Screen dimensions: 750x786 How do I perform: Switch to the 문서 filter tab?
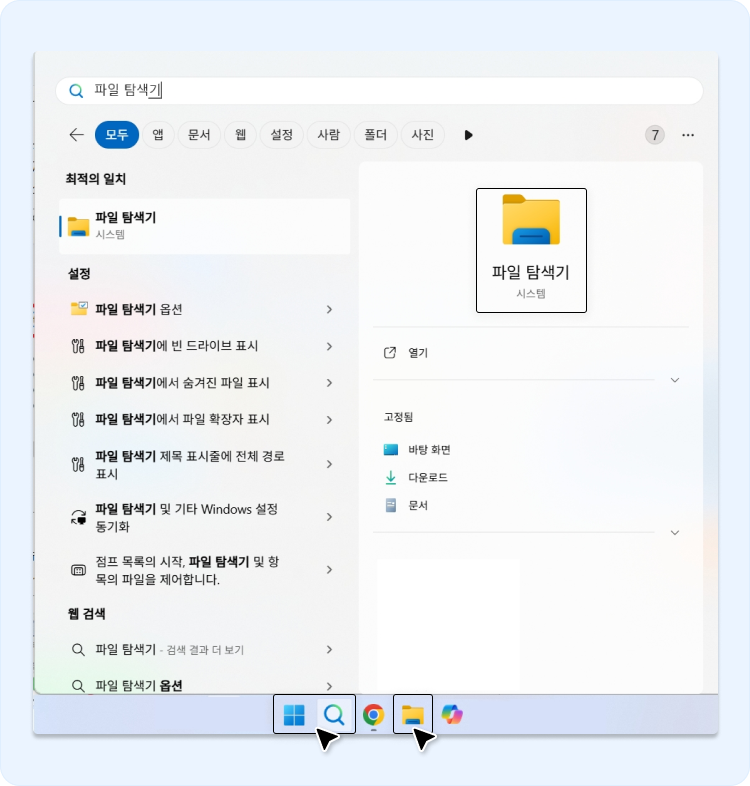199,135
